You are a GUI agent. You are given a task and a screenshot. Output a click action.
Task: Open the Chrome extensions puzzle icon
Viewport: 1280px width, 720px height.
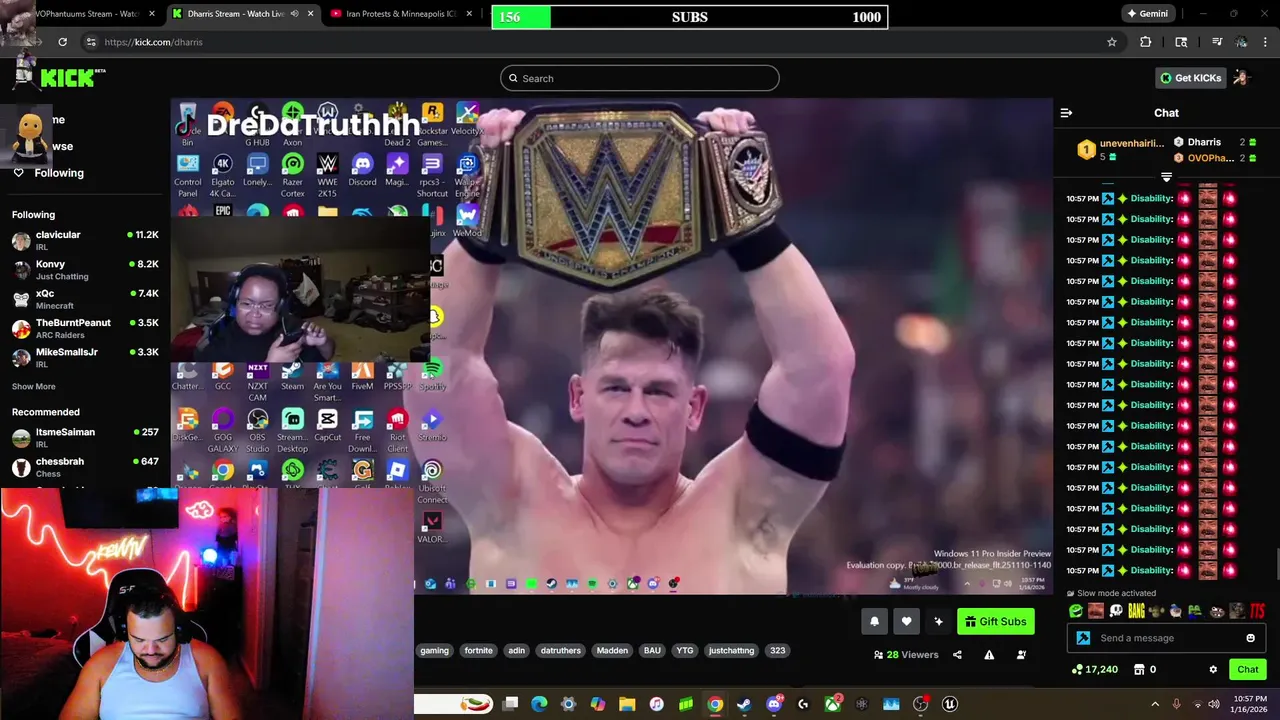pyautogui.click(x=1146, y=42)
